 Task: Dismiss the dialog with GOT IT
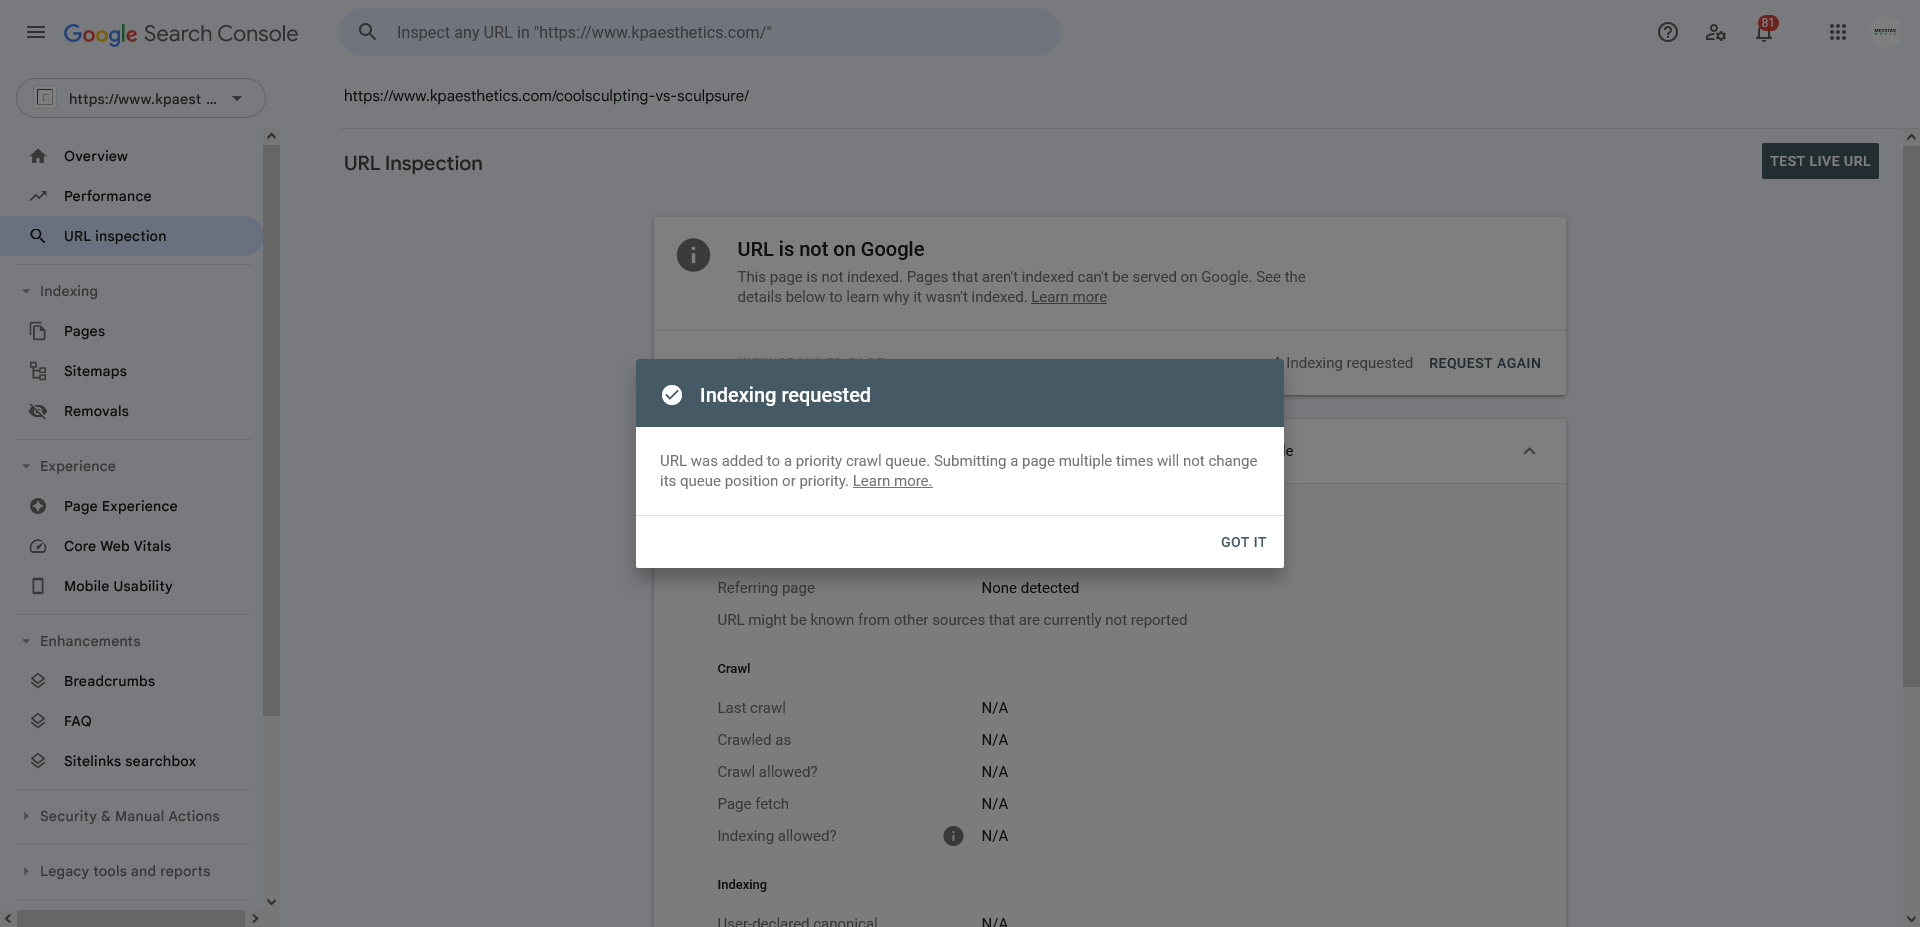click(1243, 542)
